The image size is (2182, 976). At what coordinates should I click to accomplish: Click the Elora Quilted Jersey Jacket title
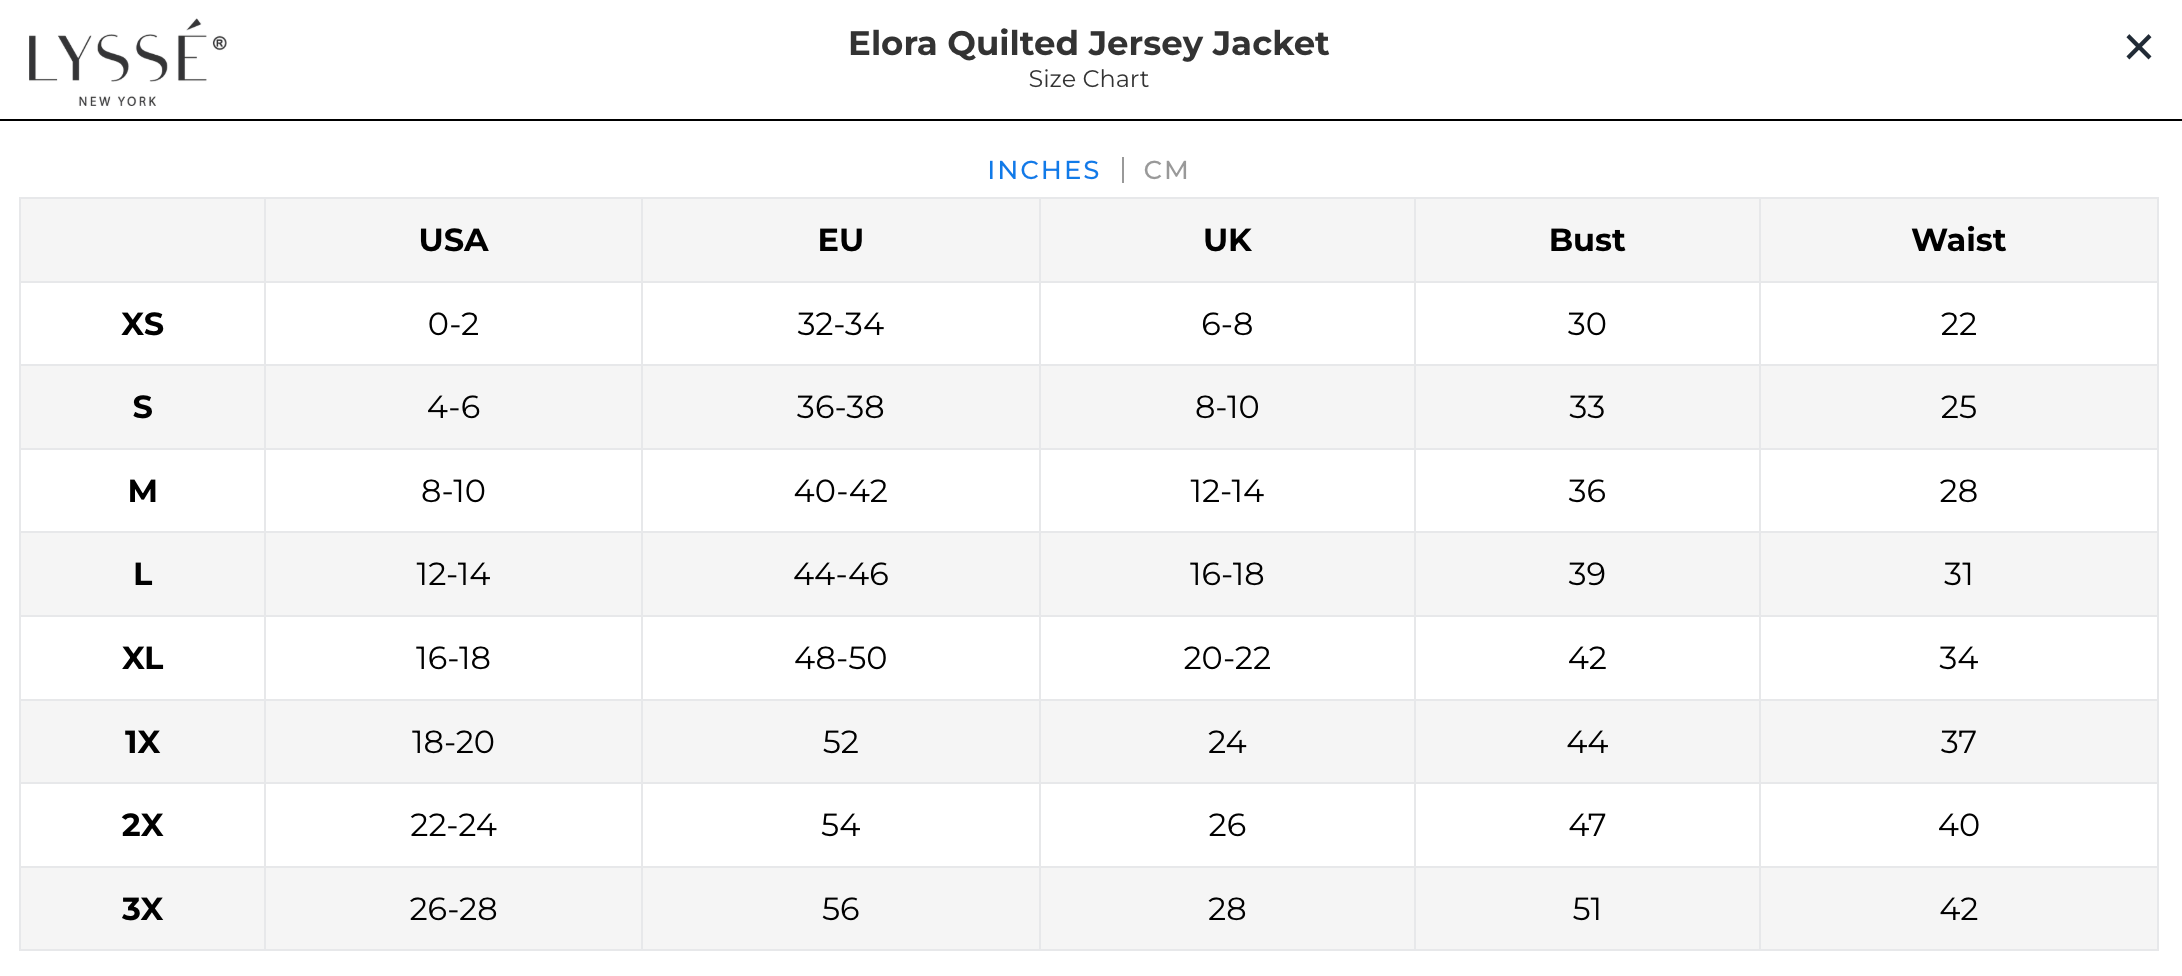tap(1088, 44)
